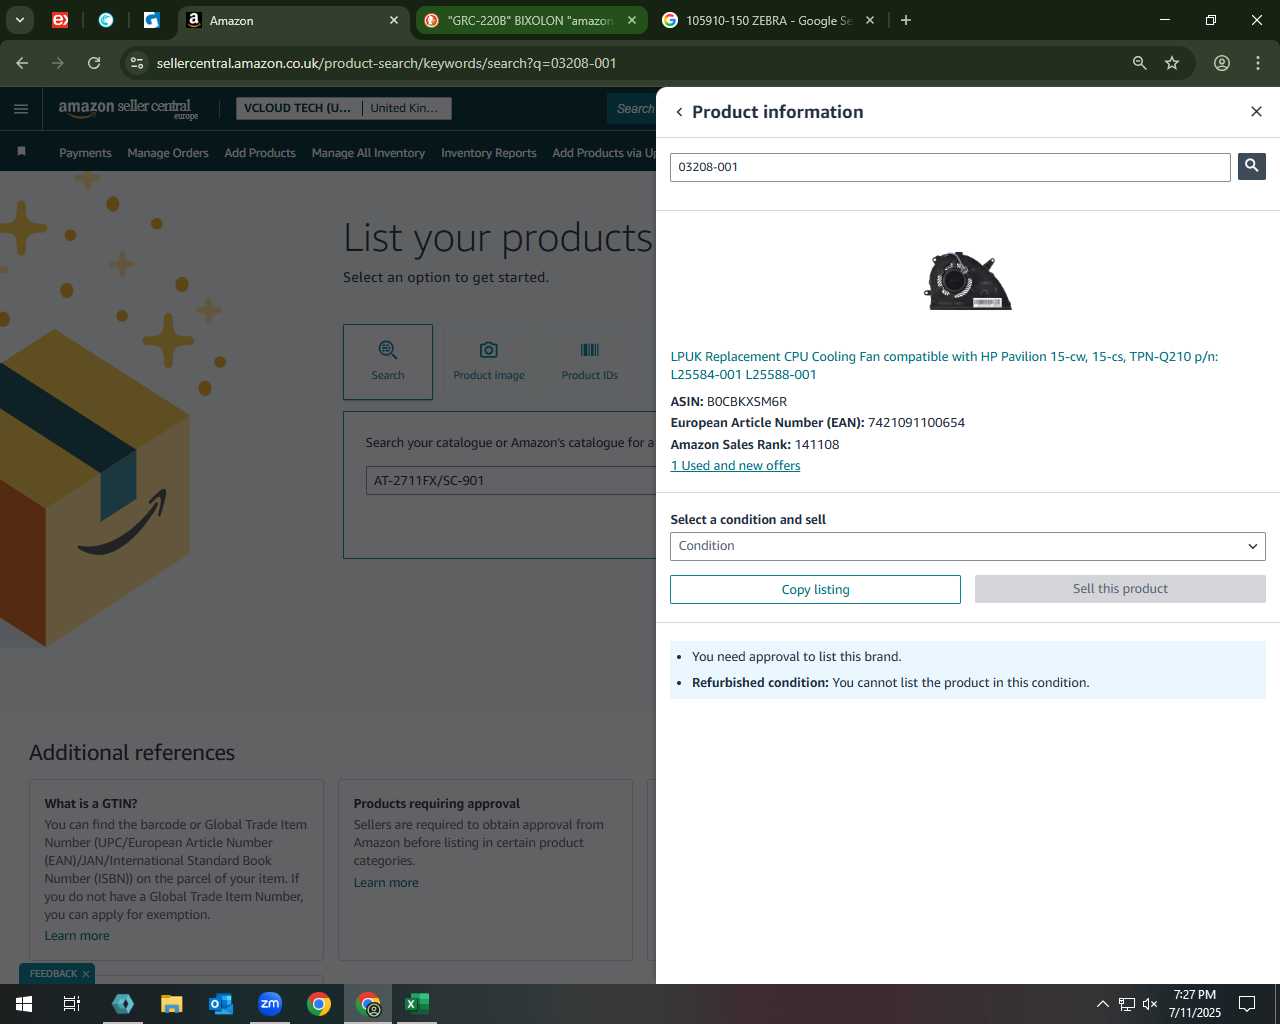
Task: Click the 03208-001 search input field
Action: 950,167
